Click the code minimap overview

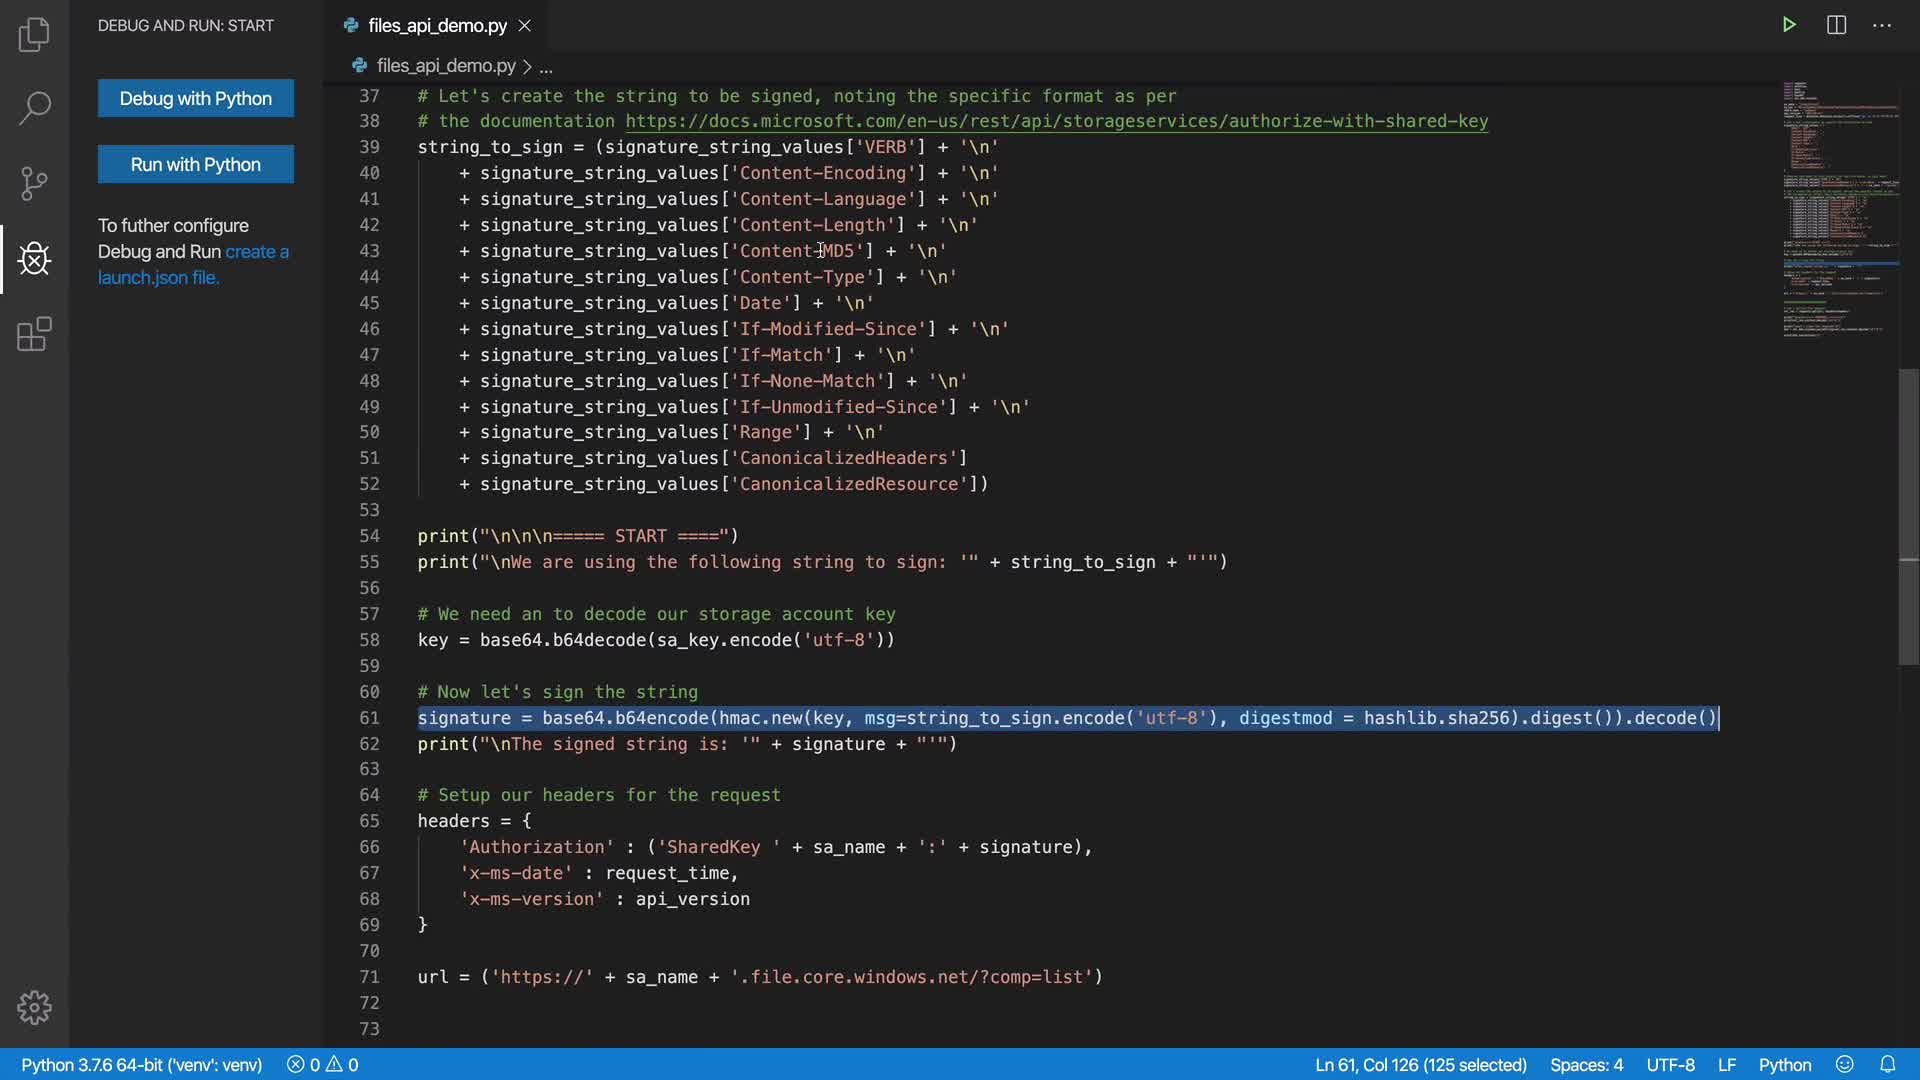pos(1840,210)
